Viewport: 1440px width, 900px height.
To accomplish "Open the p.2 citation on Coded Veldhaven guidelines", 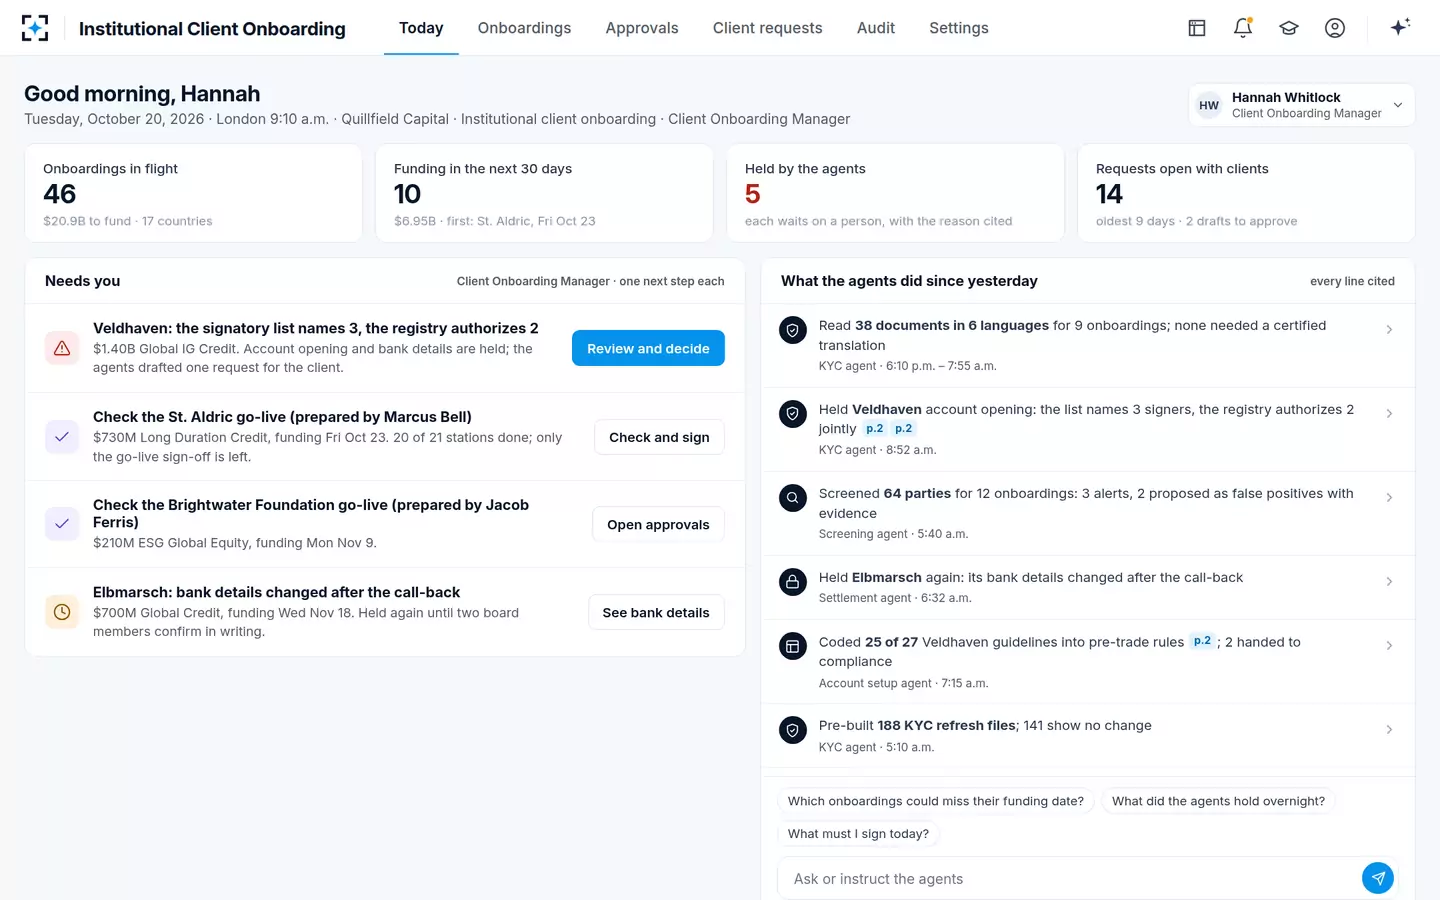I will (x=1202, y=641).
